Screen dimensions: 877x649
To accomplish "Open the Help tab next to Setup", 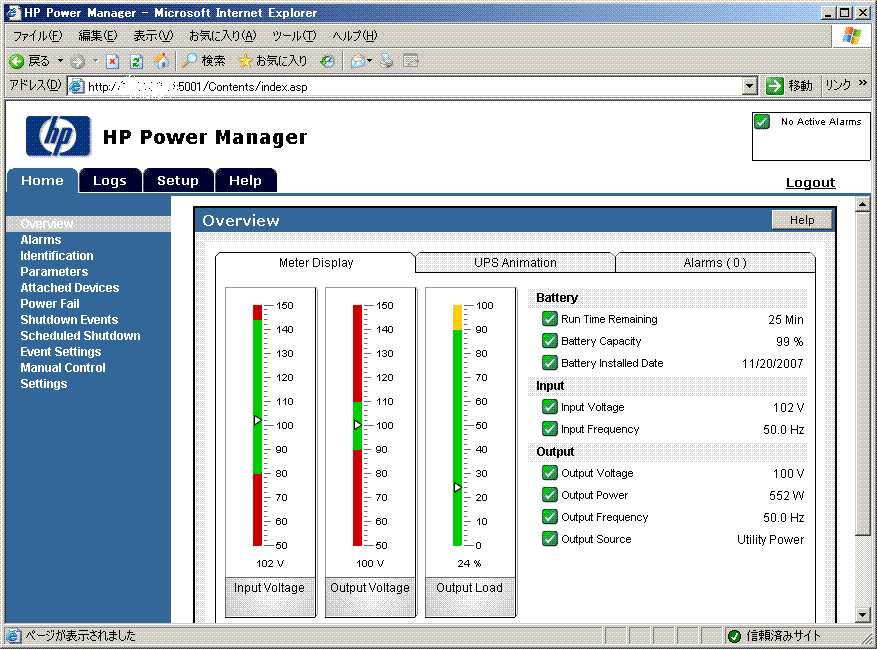I will click(246, 181).
